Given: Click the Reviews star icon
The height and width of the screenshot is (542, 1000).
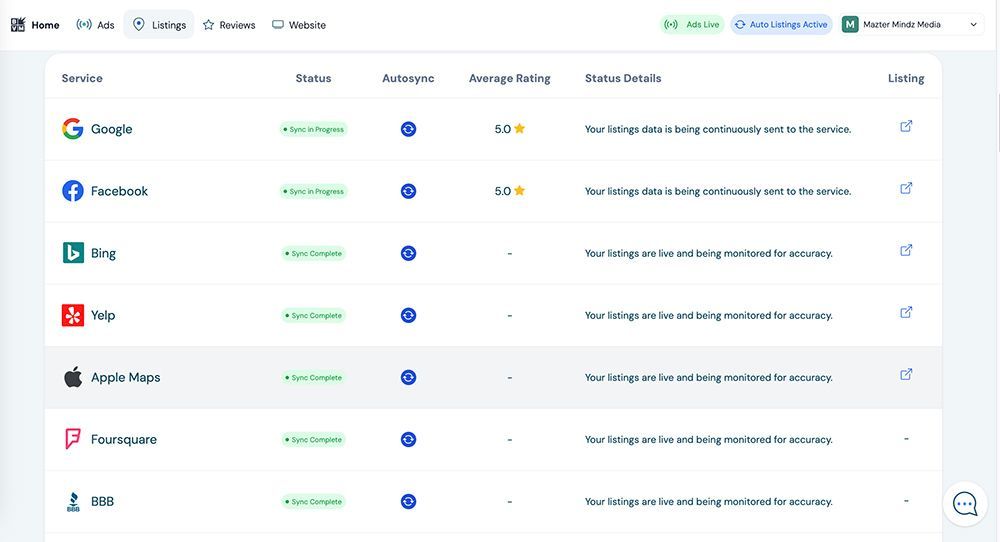Looking at the screenshot, I should click(x=209, y=25).
